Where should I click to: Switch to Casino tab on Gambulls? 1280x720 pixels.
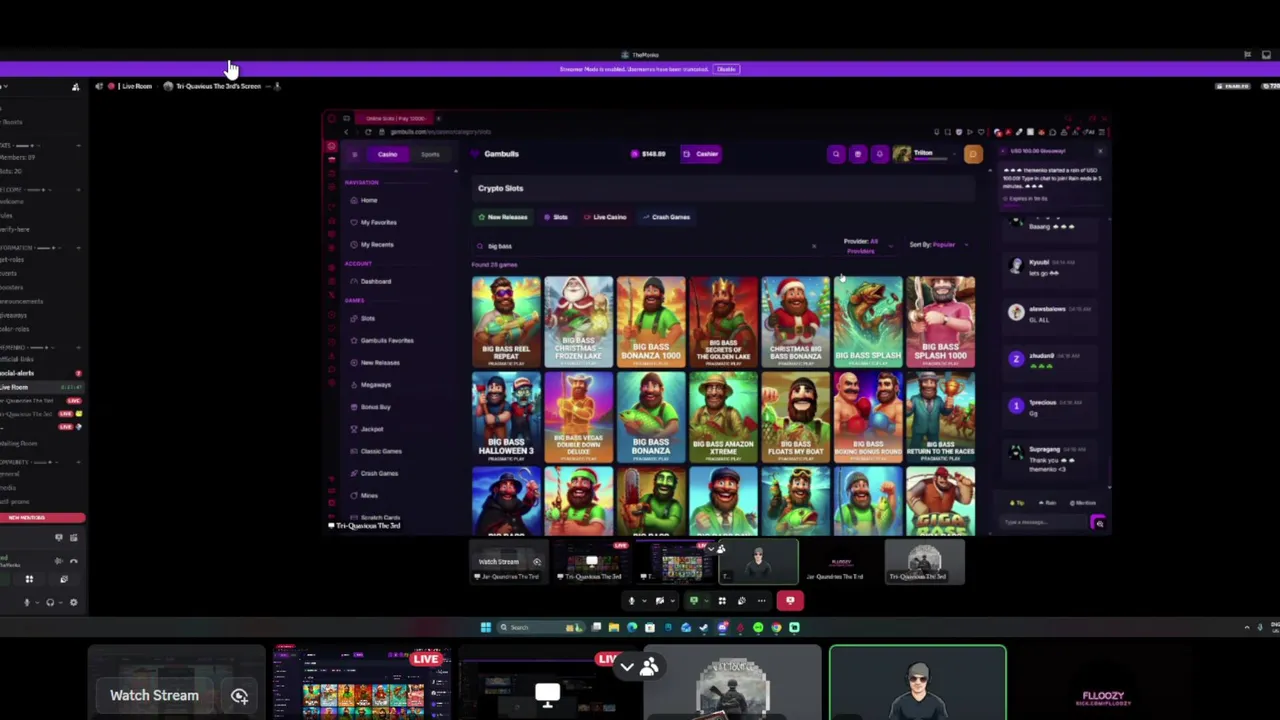(387, 154)
